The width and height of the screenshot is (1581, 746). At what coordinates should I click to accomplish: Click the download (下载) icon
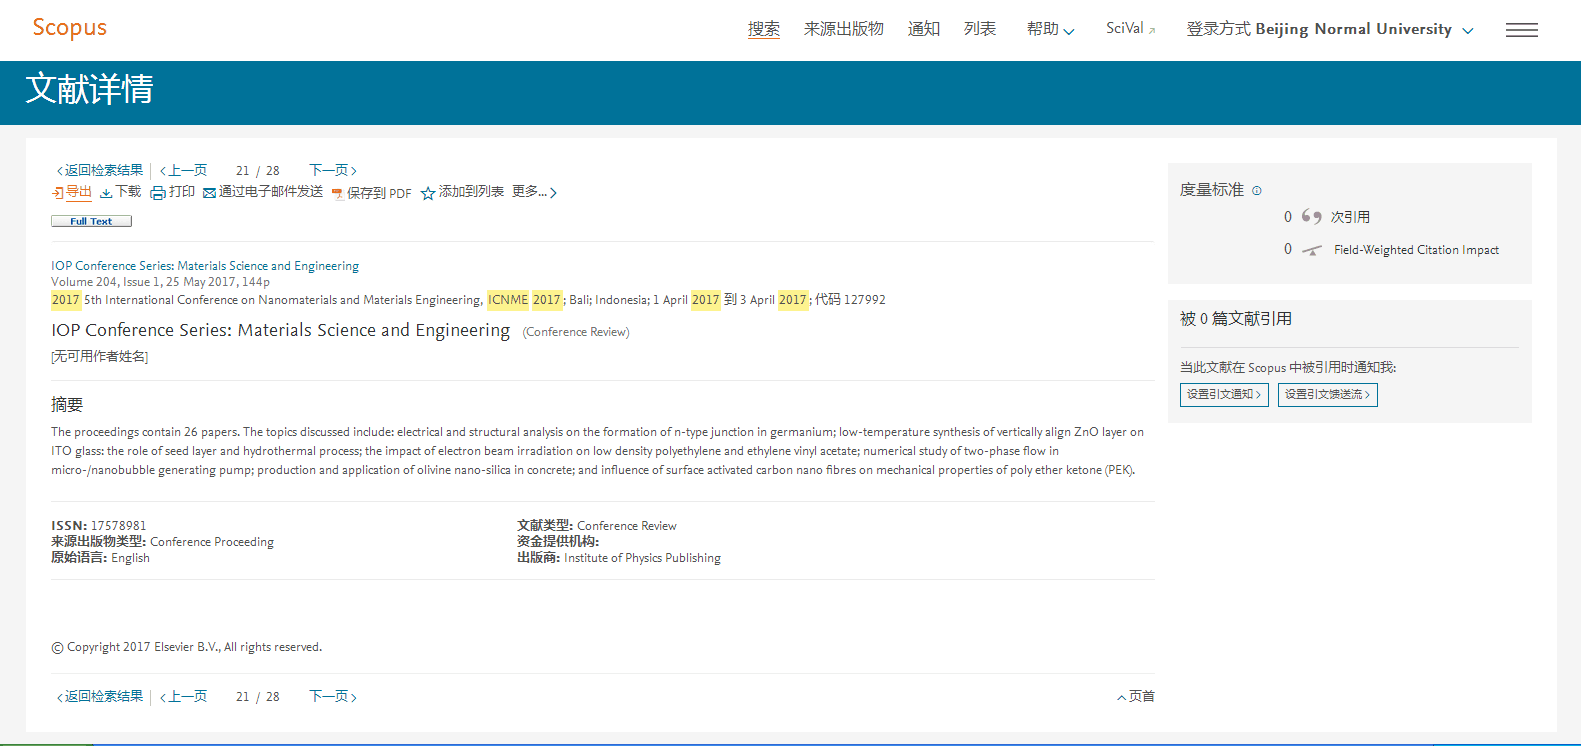tap(106, 193)
